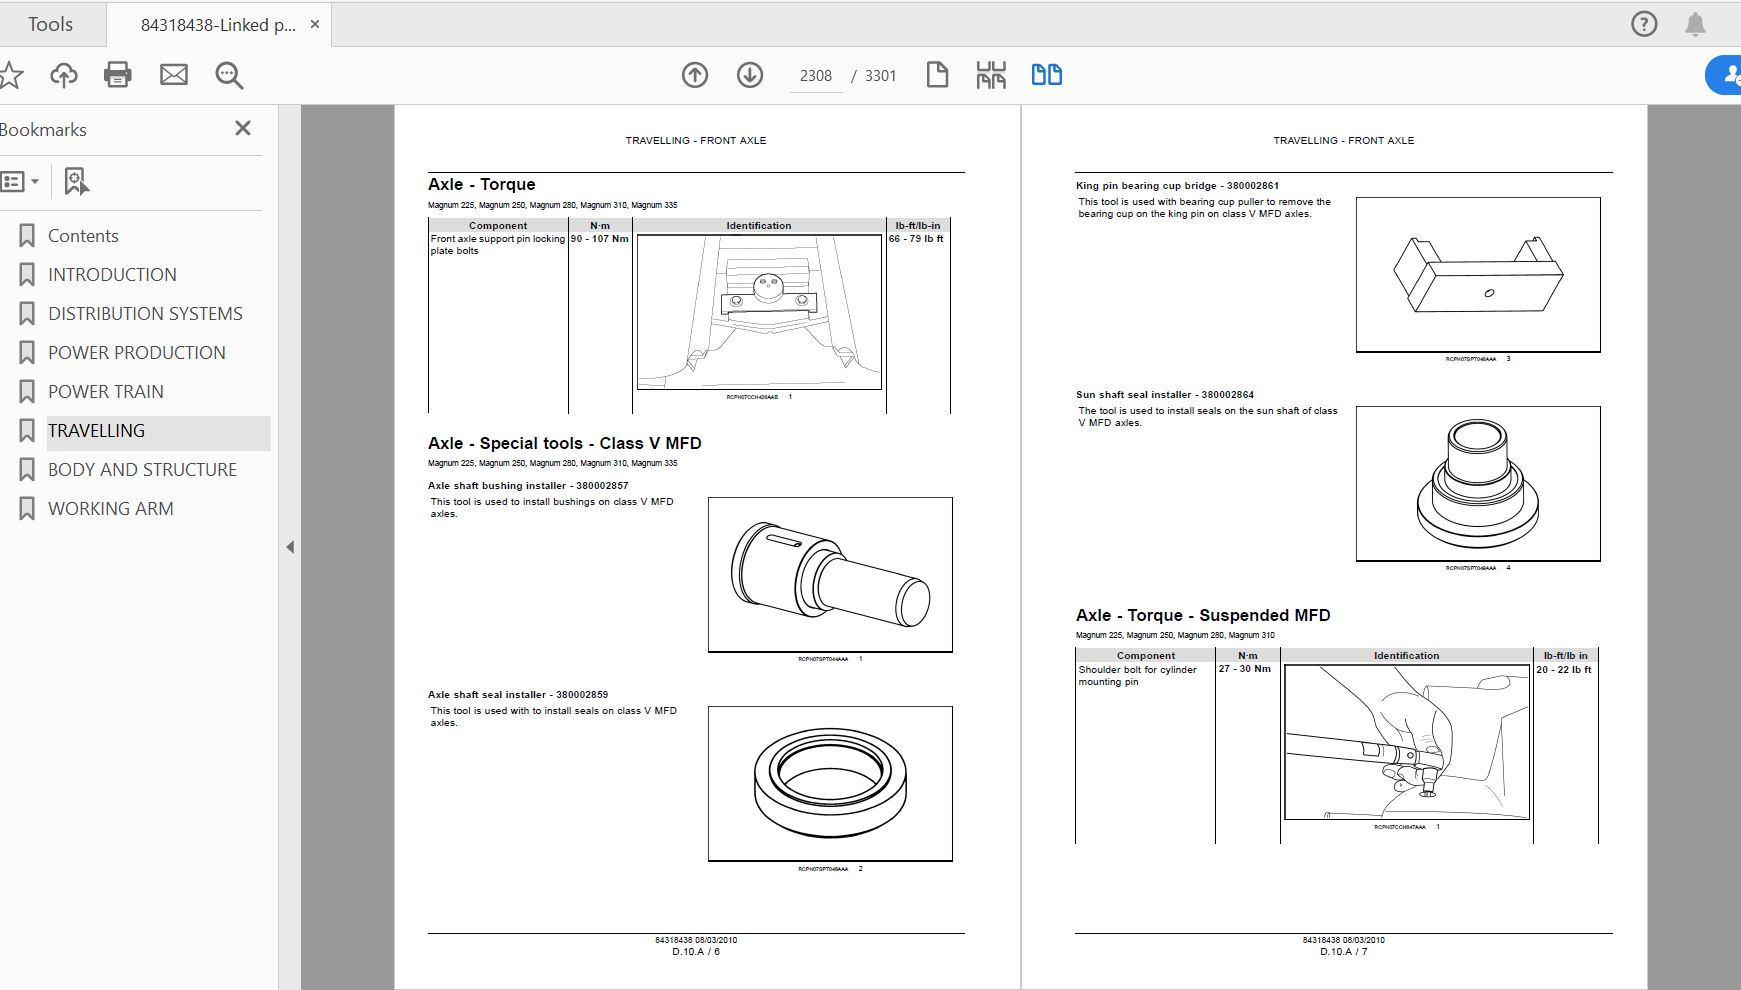Go to next page with down arrow
Viewport: 1741px width, 990px height.
click(x=750, y=75)
